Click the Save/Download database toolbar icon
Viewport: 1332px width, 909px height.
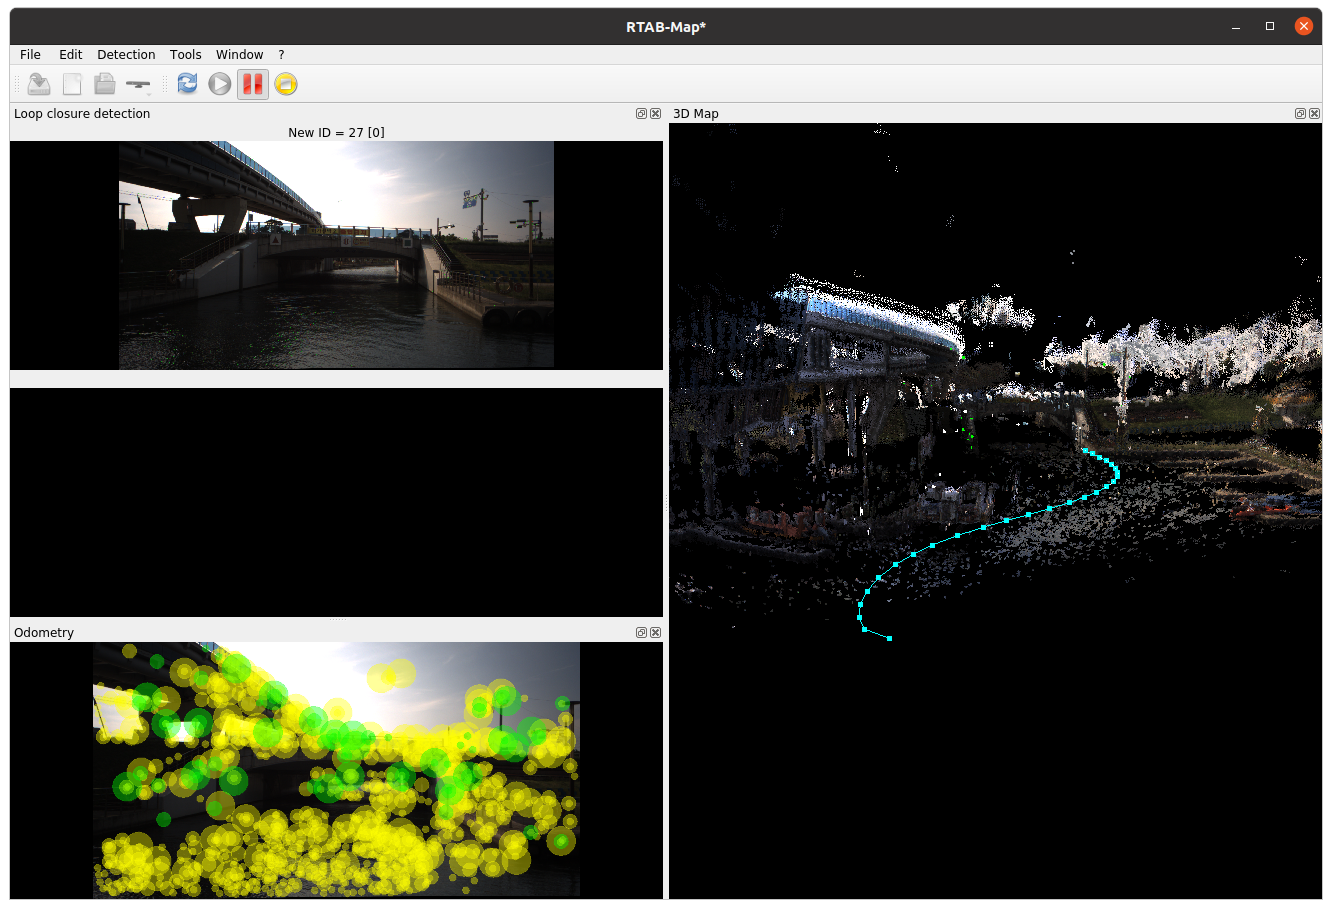pyautogui.click(x=39, y=84)
